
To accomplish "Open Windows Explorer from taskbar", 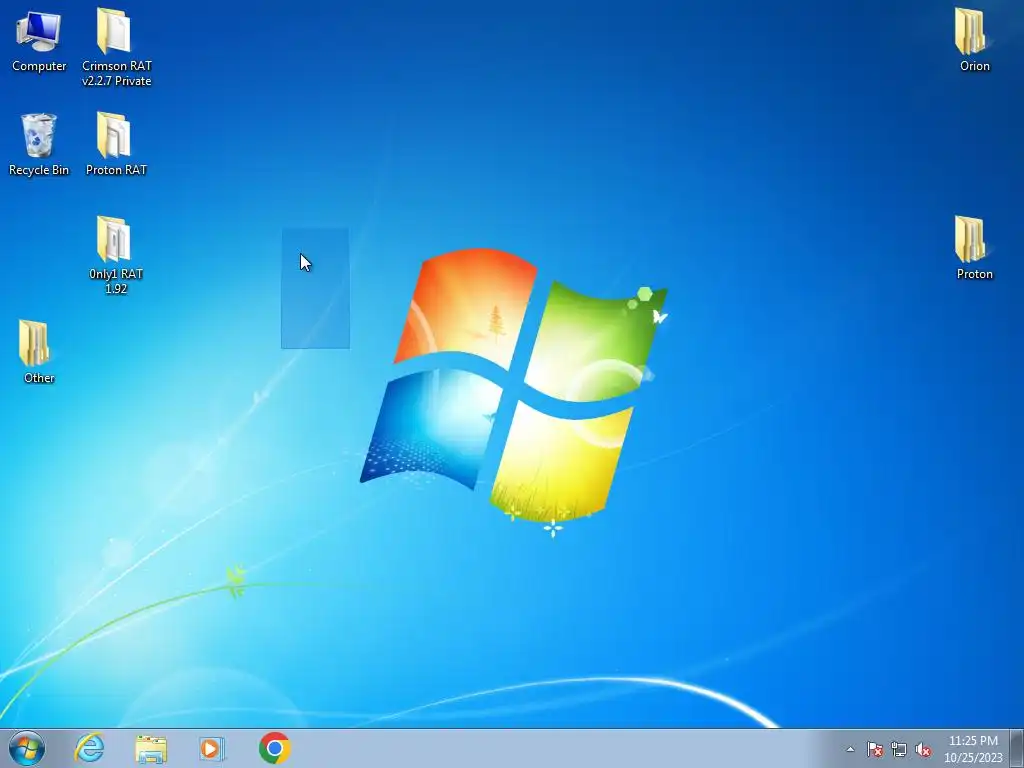I will 151,749.
